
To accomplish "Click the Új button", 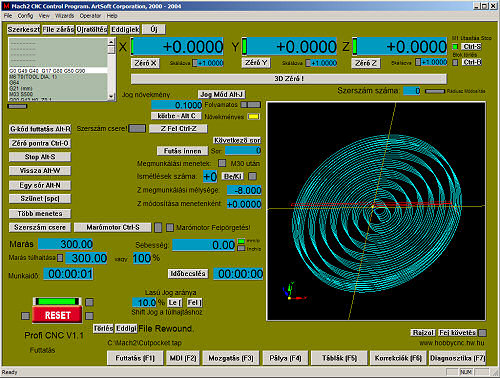I will (x=154, y=29).
